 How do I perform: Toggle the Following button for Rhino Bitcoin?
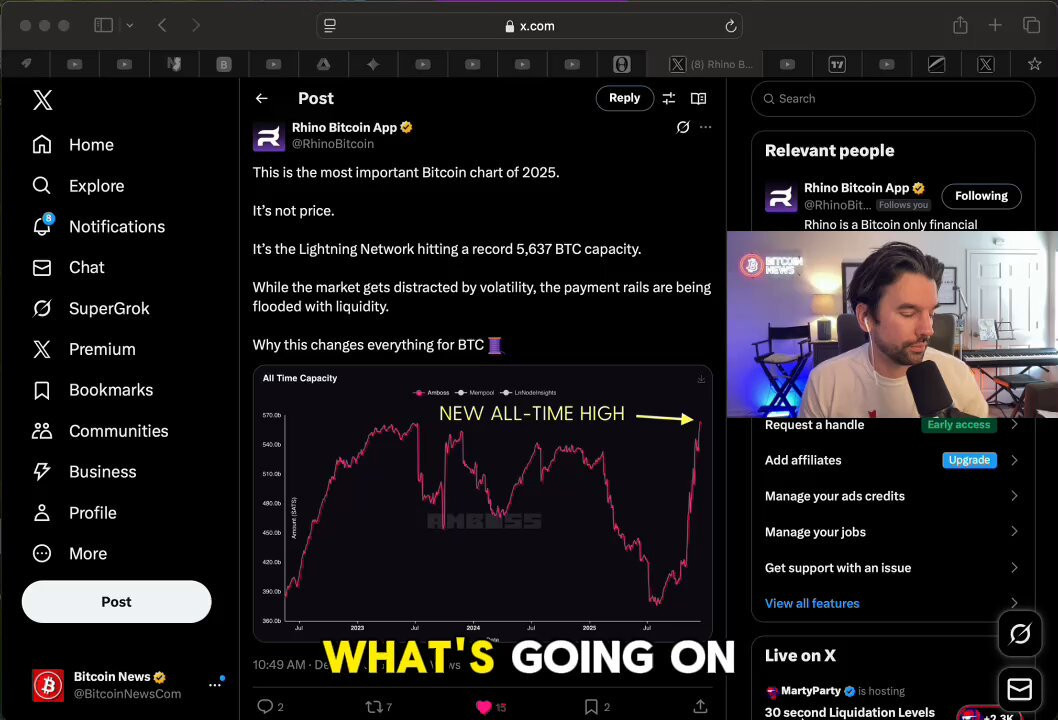[x=981, y=196]
